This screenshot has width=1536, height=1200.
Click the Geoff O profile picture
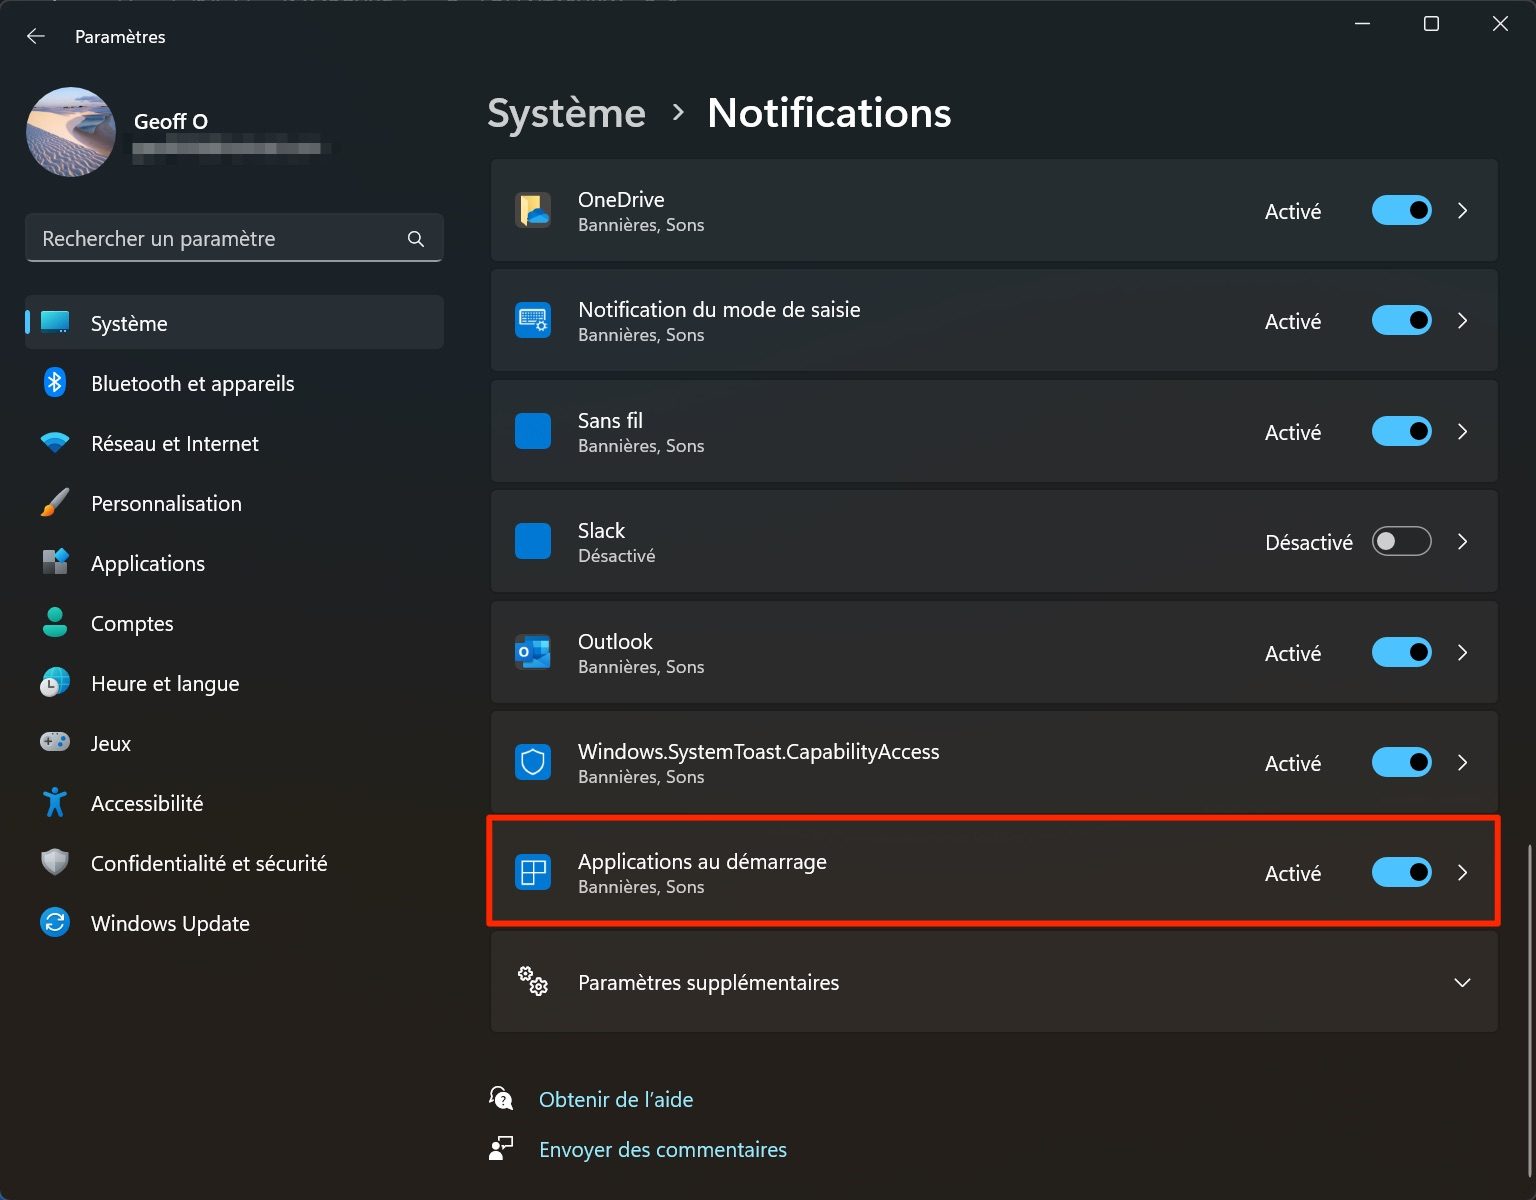pyautogui.click(x=71, y=132)
